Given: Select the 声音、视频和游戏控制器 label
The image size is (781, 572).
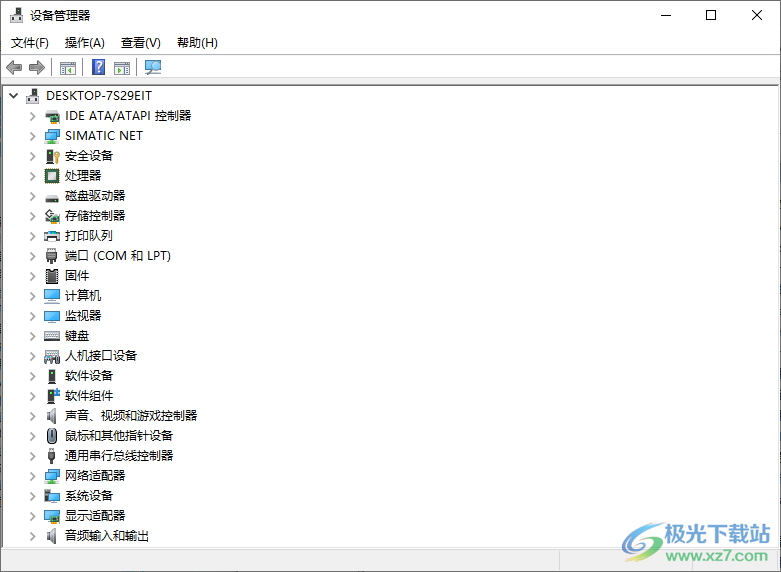Looking at the screenshot, I should click(x=131, y=416).
